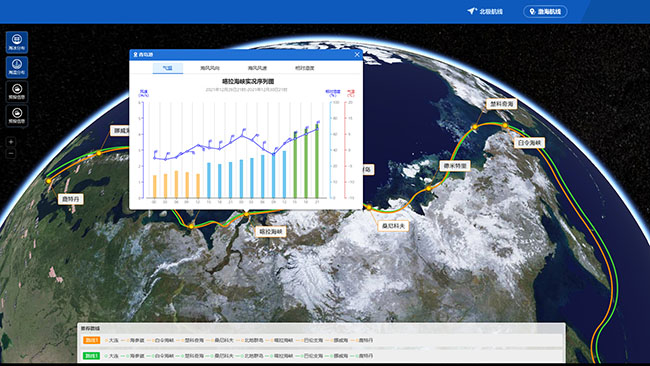Click the 桑尼科夫 waypoint label
Image resolution: width=650 pixels, height=366 pixels.
(x=393, y=226)
